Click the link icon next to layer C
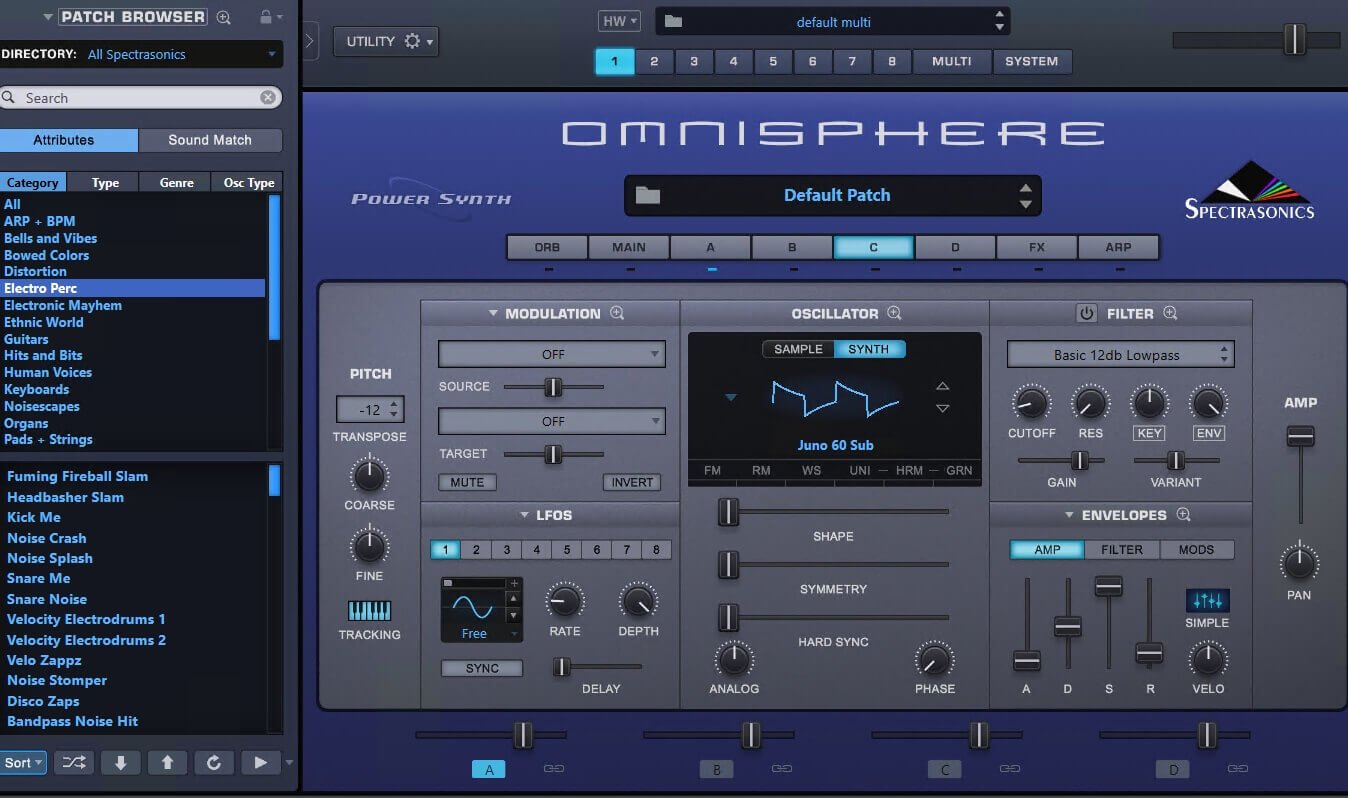 [x=1009, y=769]
